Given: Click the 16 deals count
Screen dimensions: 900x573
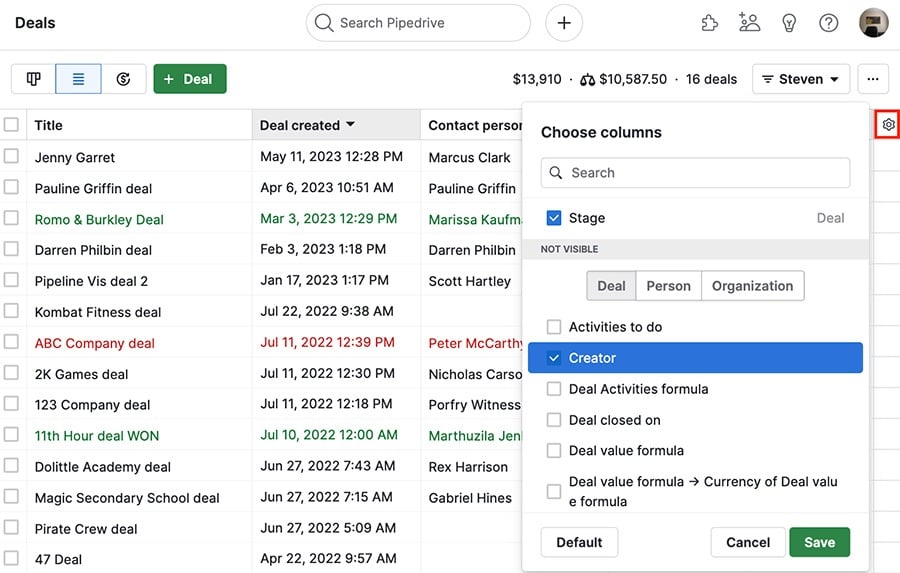Looking at the screenshot, I should click(711, 79).
